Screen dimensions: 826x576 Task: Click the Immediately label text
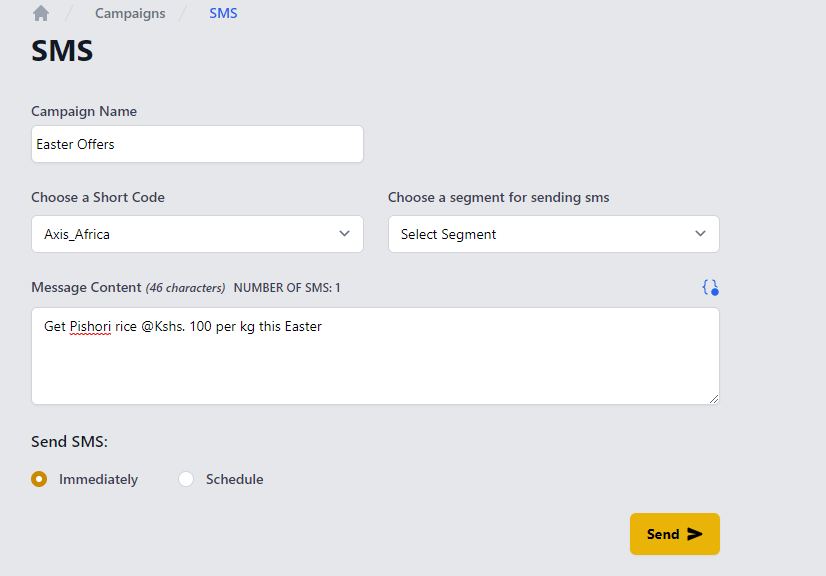[x=99, y=479]
